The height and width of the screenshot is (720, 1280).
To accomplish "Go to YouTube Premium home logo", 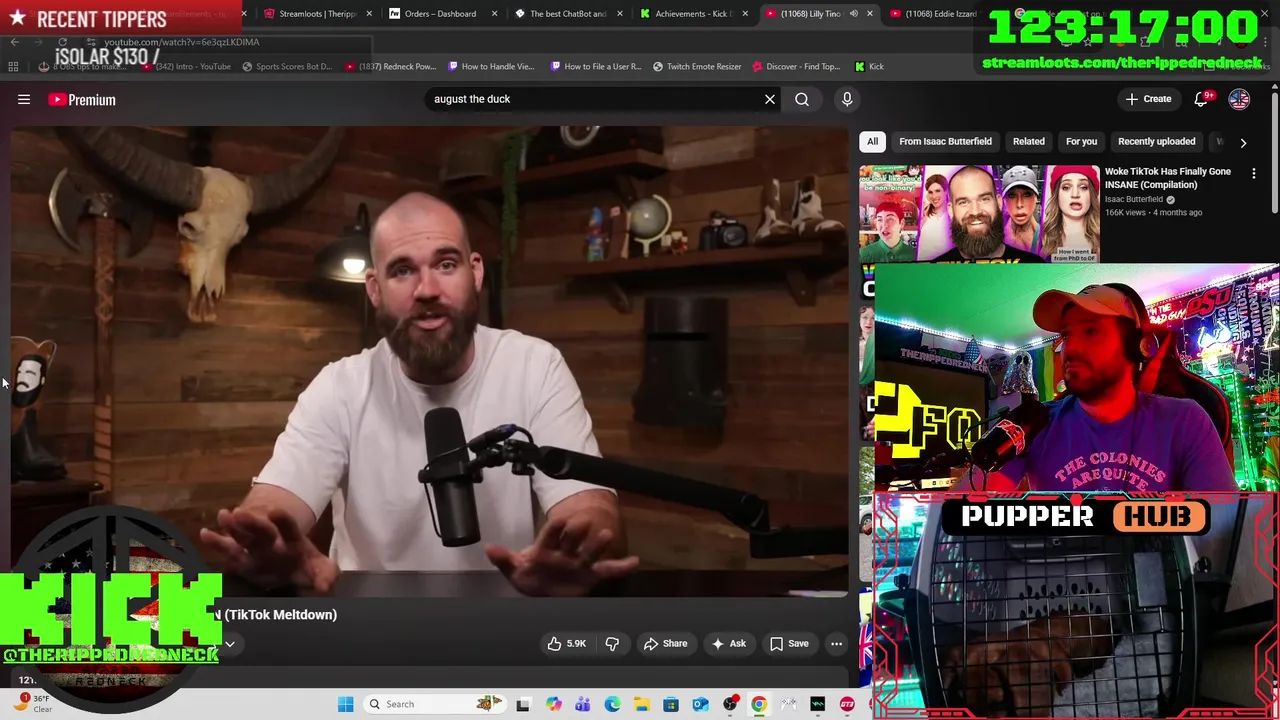I will click(82, 100).
